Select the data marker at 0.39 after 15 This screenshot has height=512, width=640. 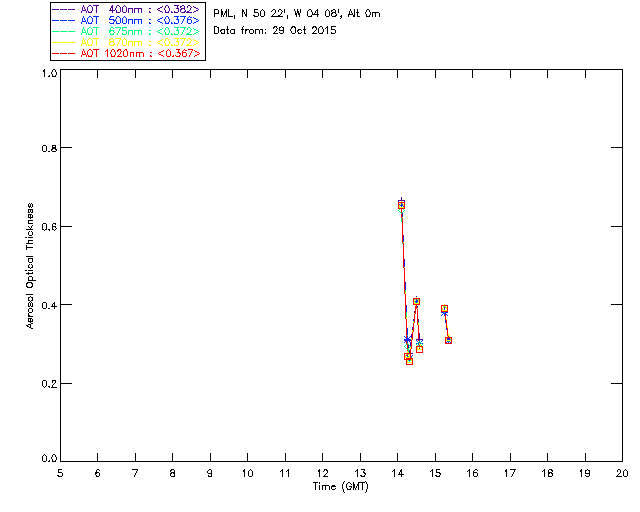[444, 309]
